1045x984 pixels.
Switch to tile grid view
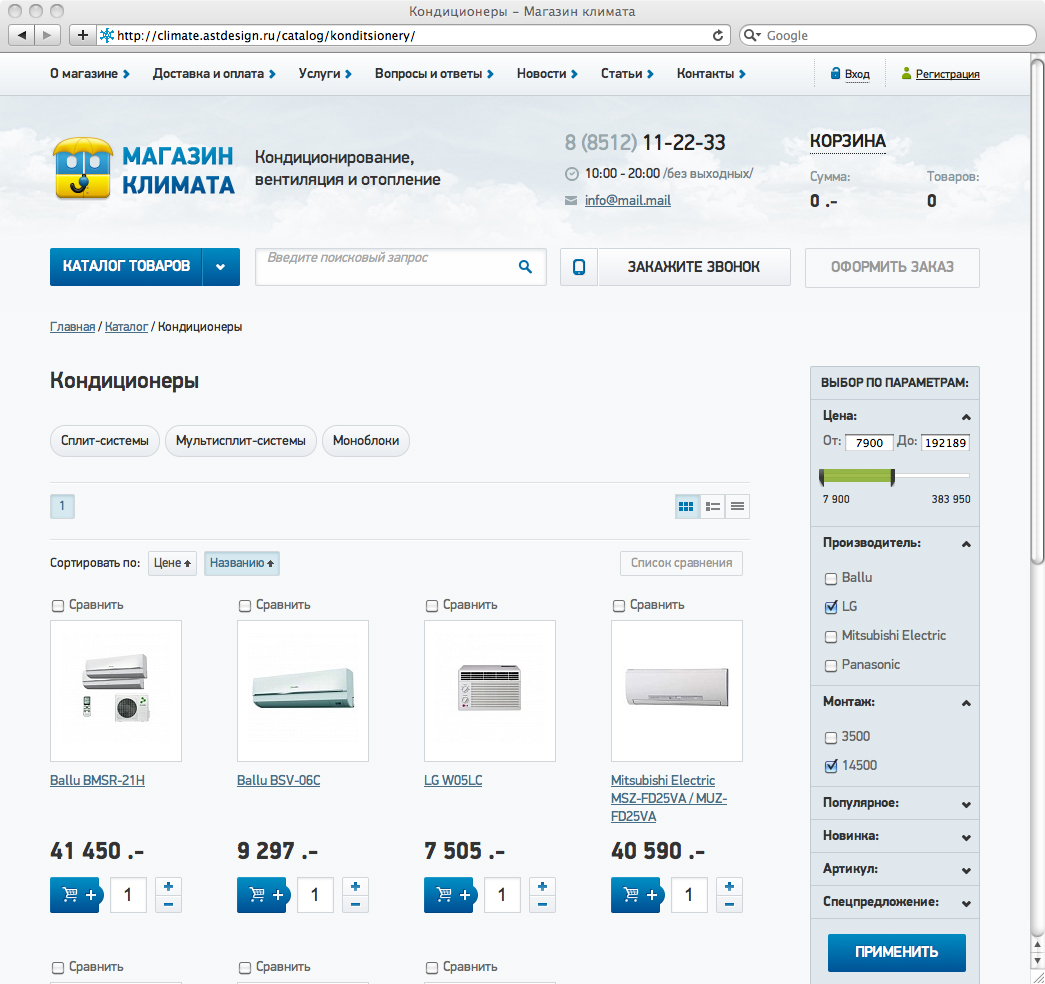point(686,507)
